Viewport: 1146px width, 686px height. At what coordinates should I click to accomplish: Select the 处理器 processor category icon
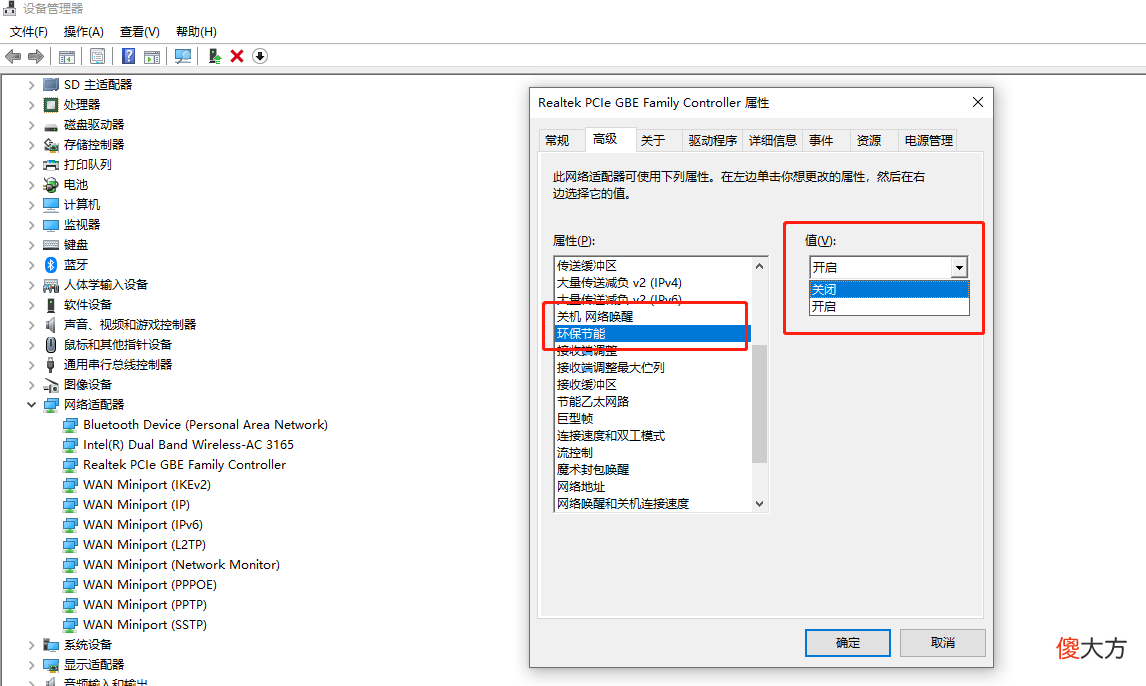[x=50, y=105]
